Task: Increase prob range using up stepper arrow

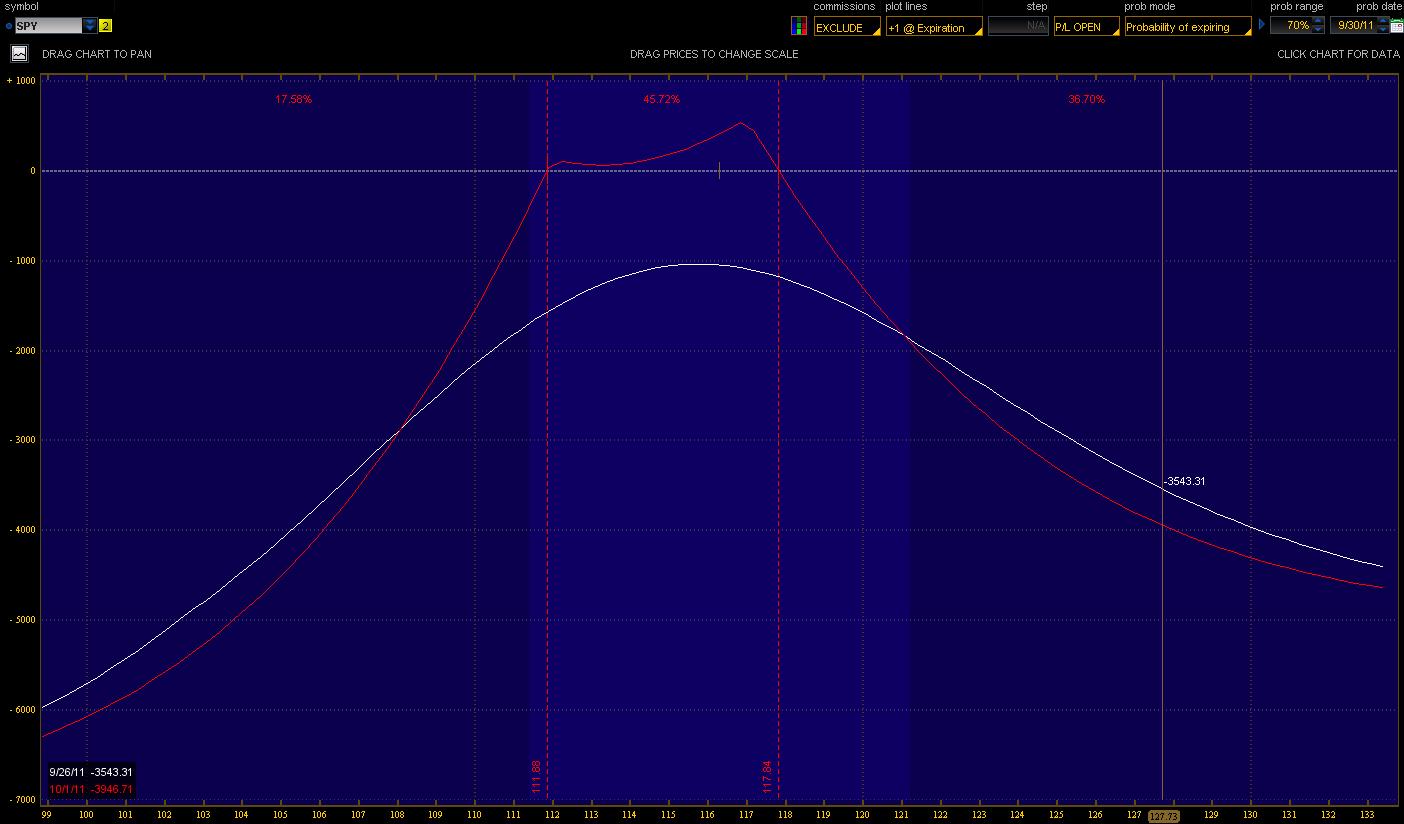Action: click(x=1317, y=21)
